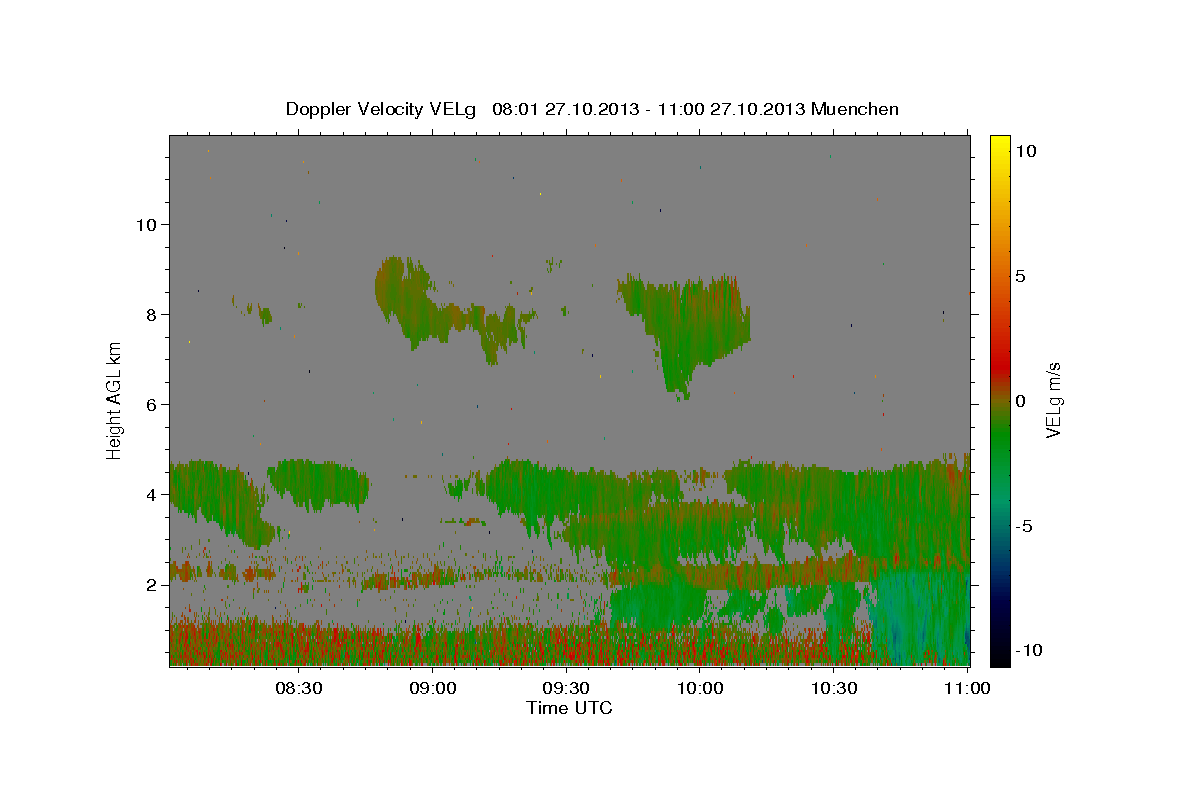Click the plot title "Doppler Velocity VELg"
1200x800 pixels.
pyautogui.click(x=382, y=109)
